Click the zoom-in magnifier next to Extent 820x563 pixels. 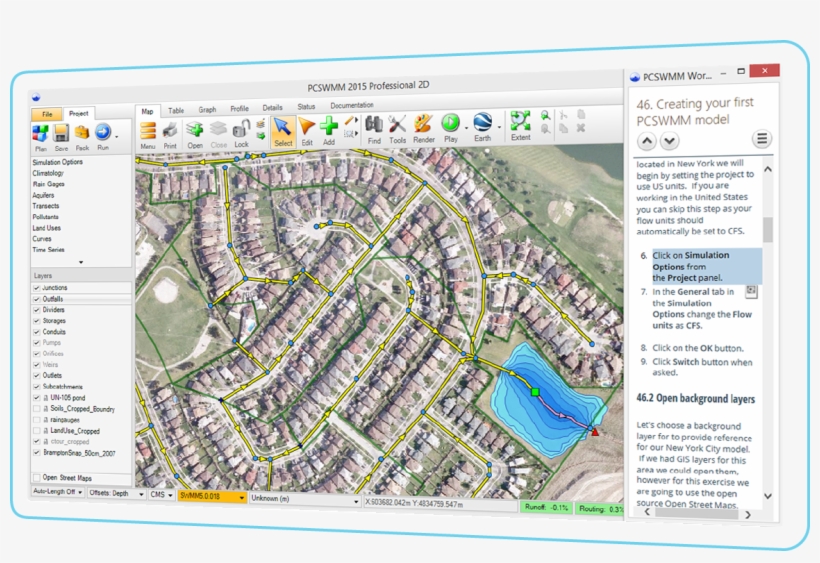pyautogui.click(x=545, y=115)
